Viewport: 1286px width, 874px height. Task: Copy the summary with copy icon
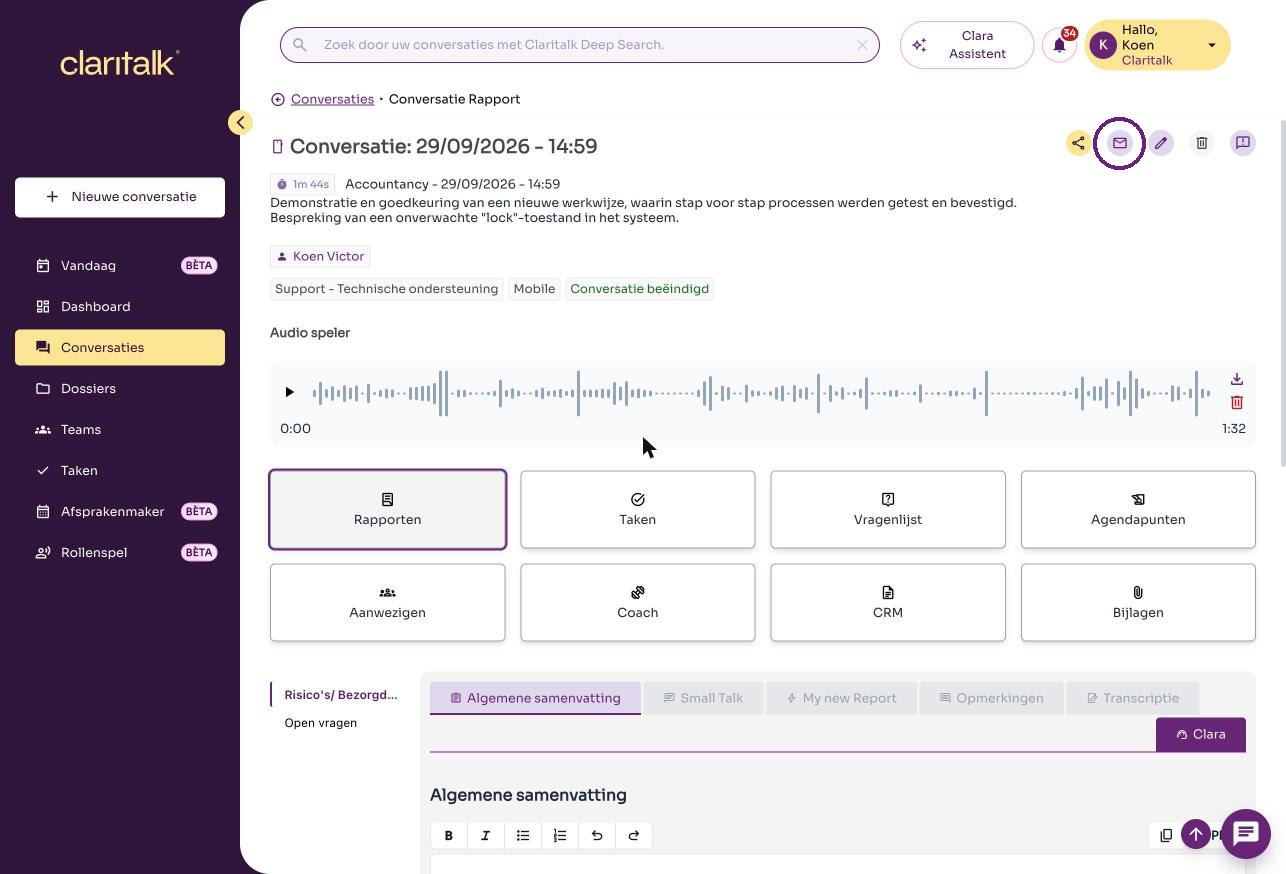tap(1166, 835)
